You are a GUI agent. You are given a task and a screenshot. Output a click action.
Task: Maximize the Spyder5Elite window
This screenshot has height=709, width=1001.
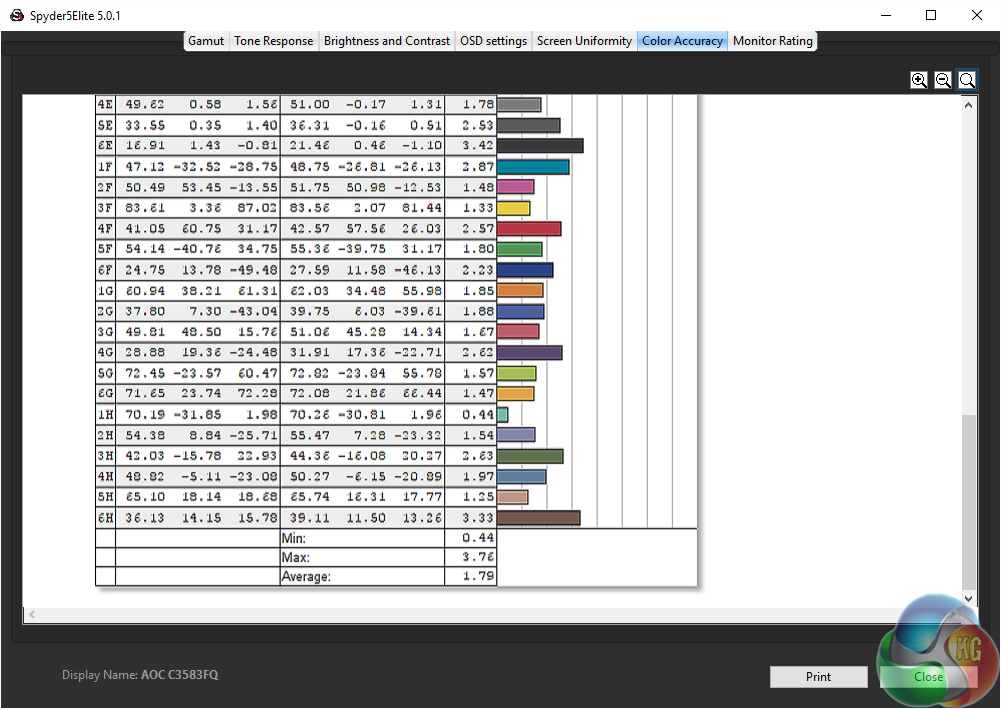931,16
